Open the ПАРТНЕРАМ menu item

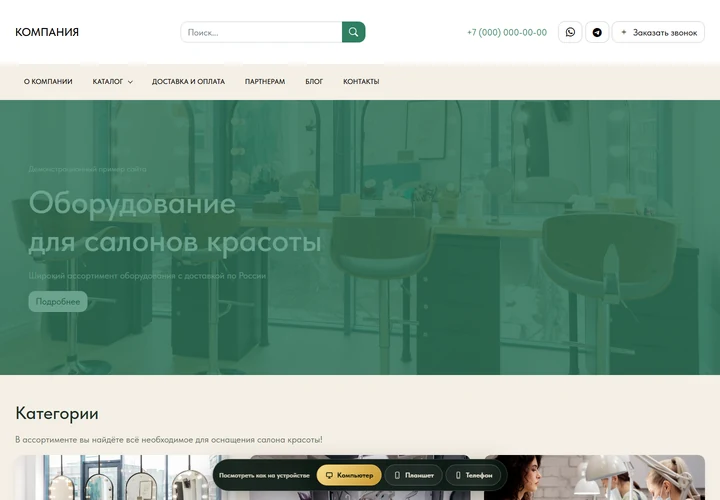pos(265,81)
